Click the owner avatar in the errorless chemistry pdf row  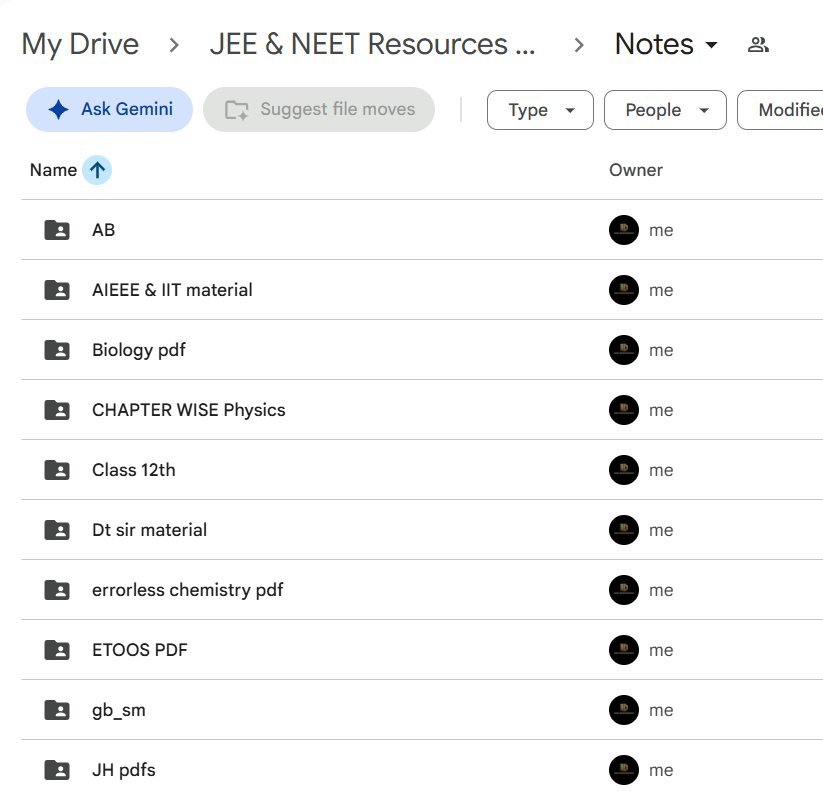(x=624, y=590)
